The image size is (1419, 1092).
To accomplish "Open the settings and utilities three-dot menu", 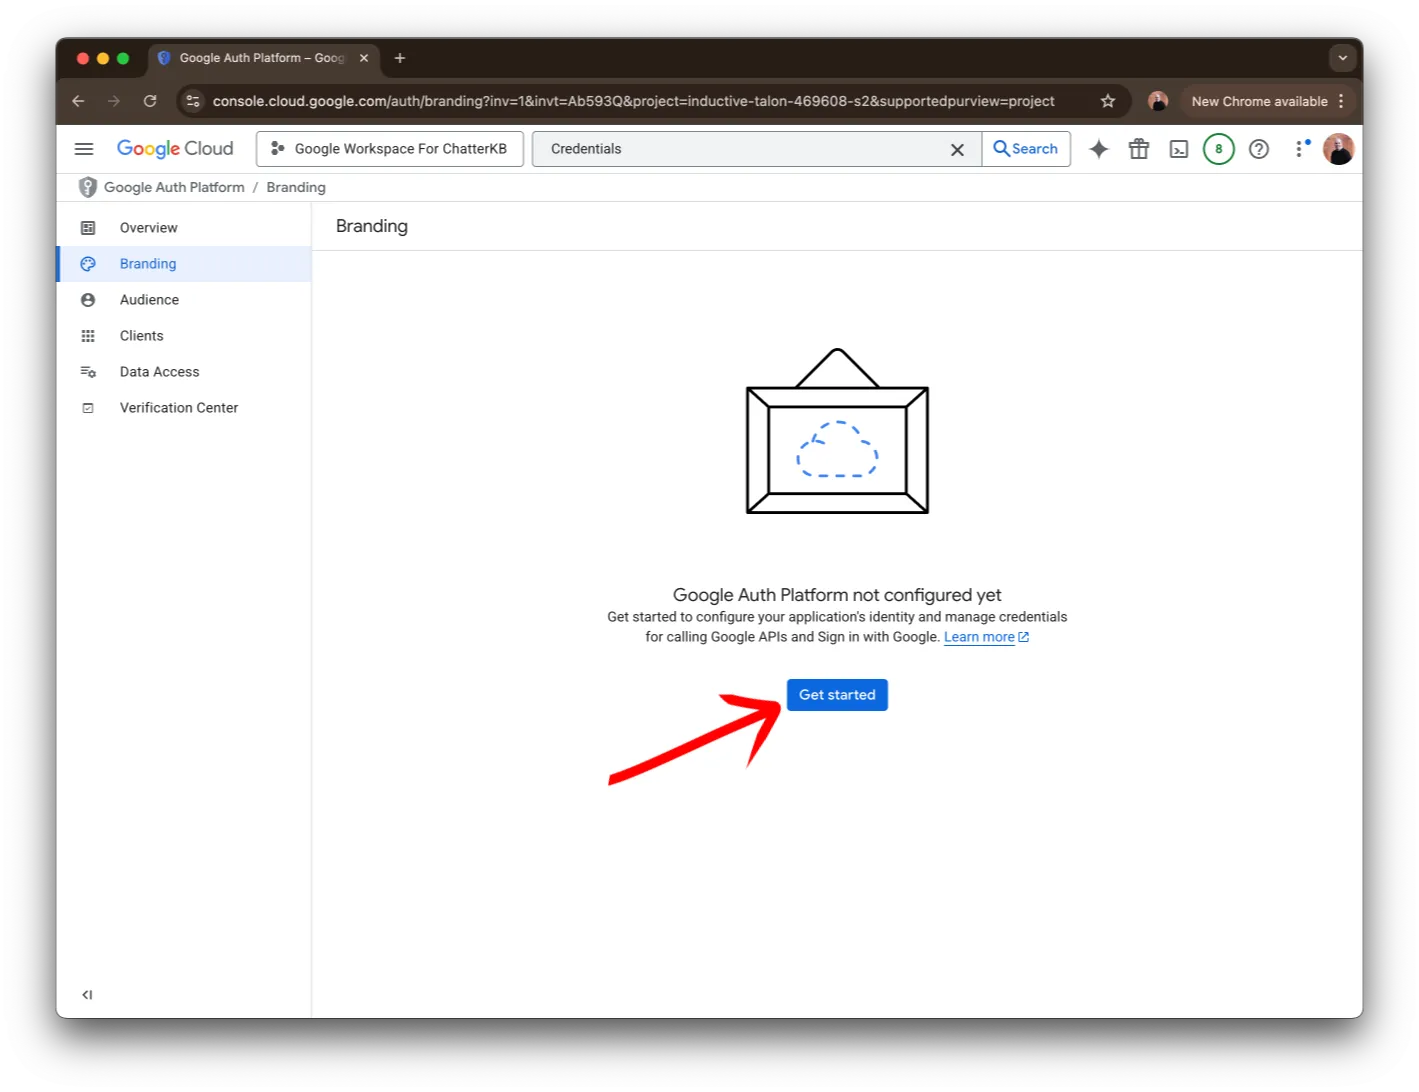I will [x=1299, y=149].
